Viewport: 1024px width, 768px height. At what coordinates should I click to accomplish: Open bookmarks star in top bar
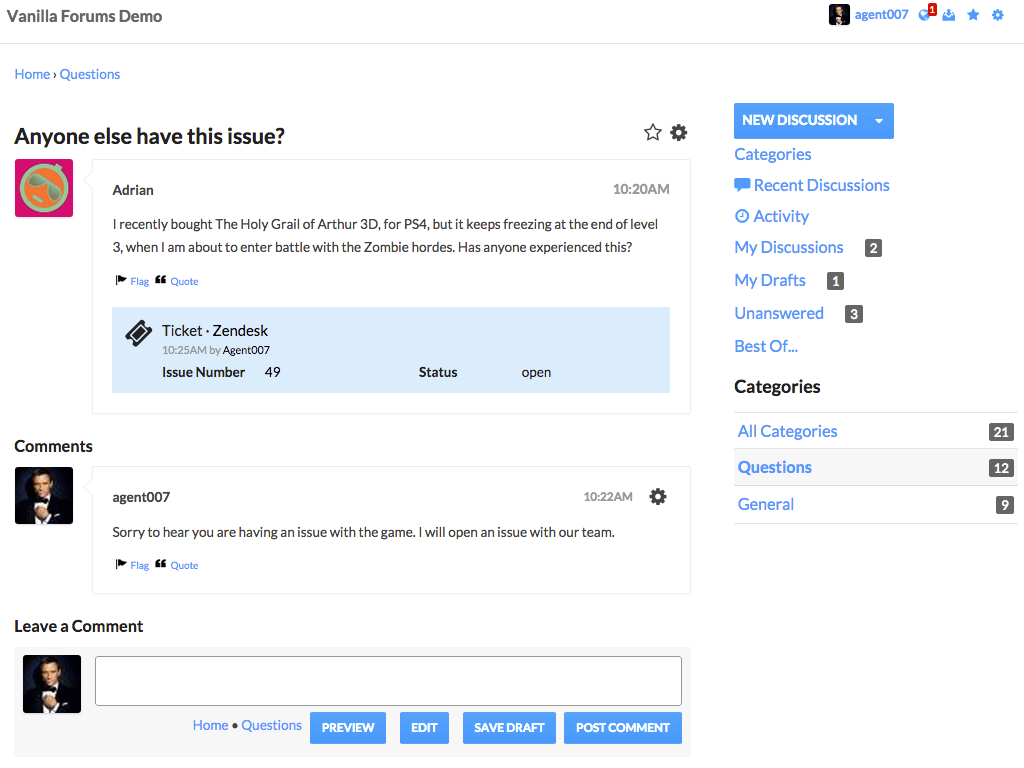973,15
